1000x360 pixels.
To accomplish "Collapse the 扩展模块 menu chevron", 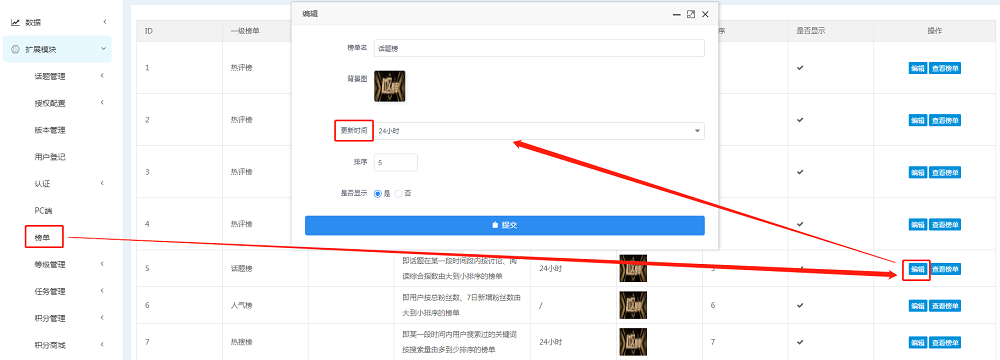I will pyautogui.click(x=103, y=49).
